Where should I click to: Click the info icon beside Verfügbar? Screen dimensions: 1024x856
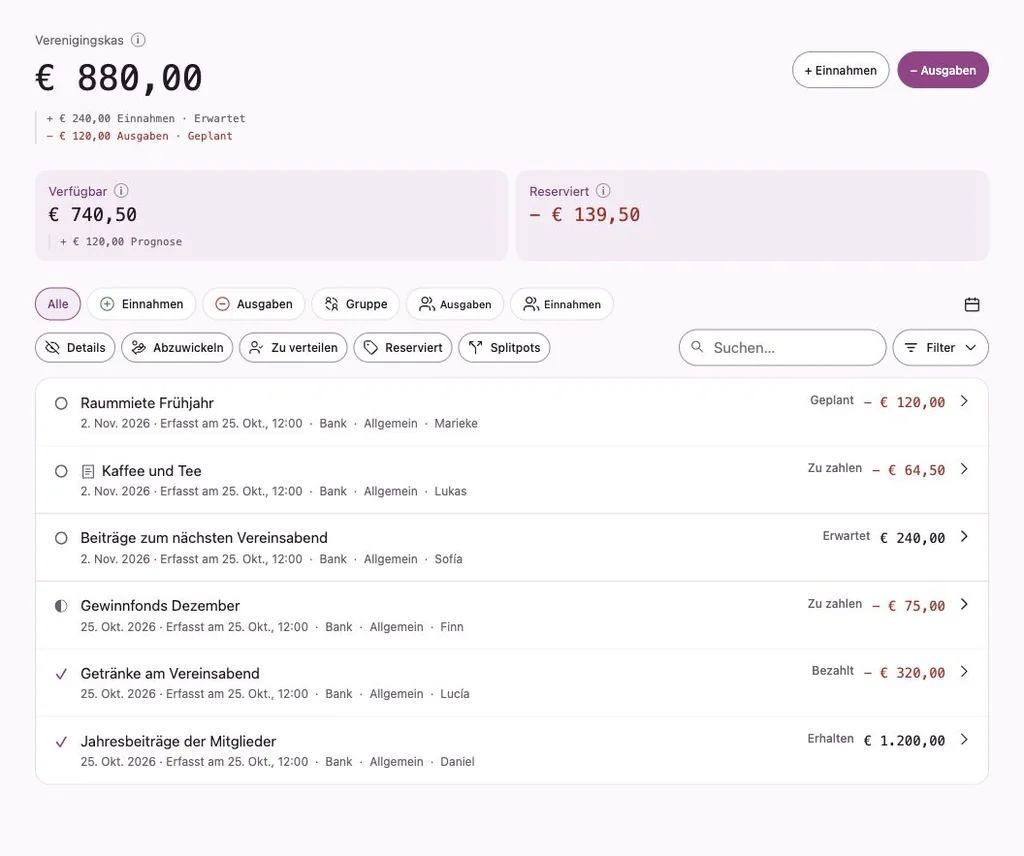[x=121, y=191]
